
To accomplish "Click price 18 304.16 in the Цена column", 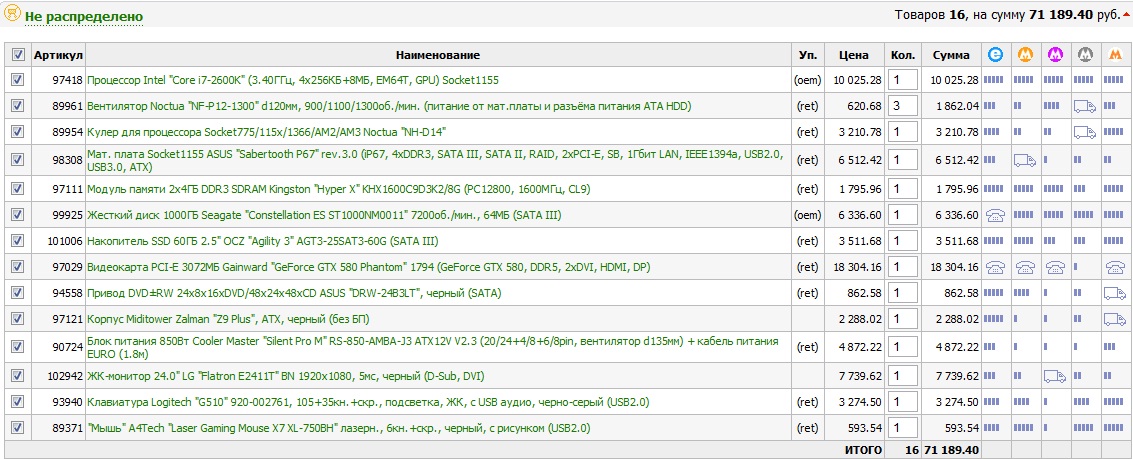I will (x=857, y=267).
